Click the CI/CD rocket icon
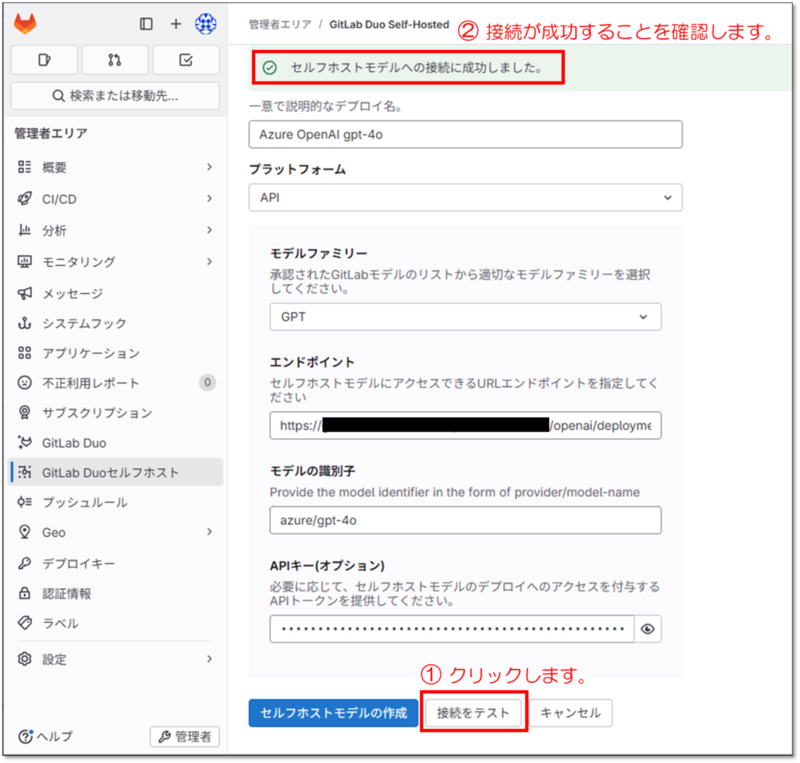The image size is (800, 763). tap(24, 199)
